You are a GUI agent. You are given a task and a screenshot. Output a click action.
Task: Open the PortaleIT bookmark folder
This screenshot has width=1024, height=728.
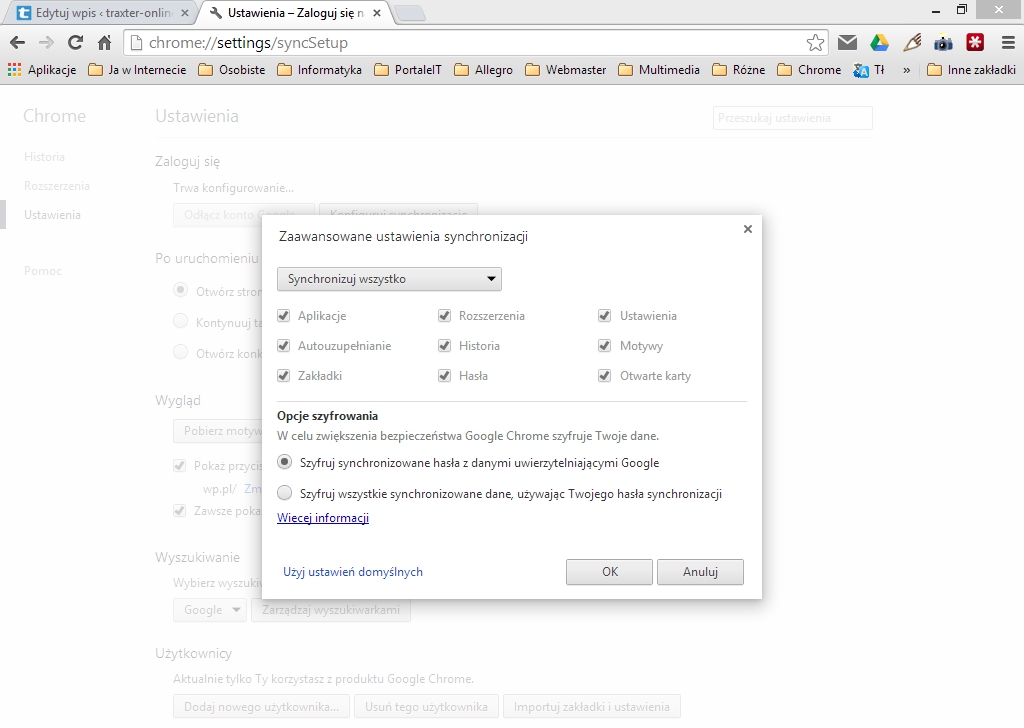408,70
